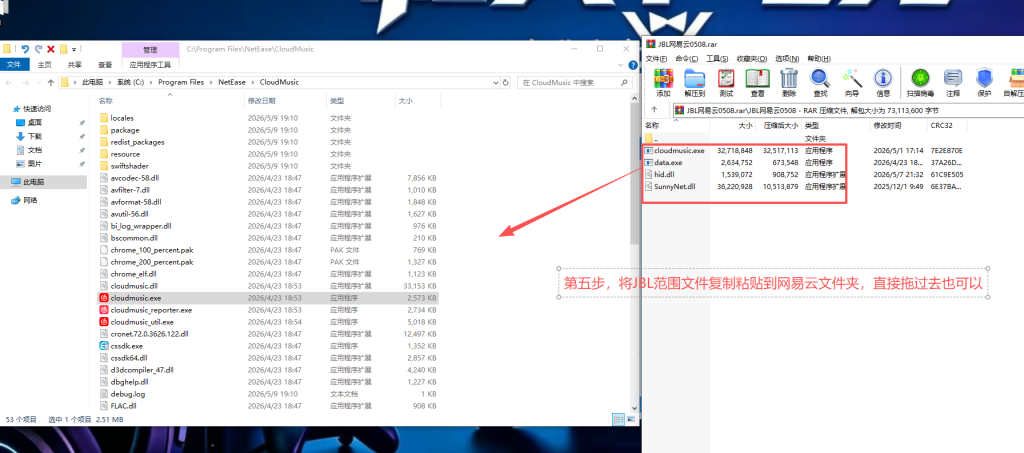Viewport: 1024px width, 453px height.
Task: Open the 帮助(H) menu in WinRAR
Action: tap(818, 59)
